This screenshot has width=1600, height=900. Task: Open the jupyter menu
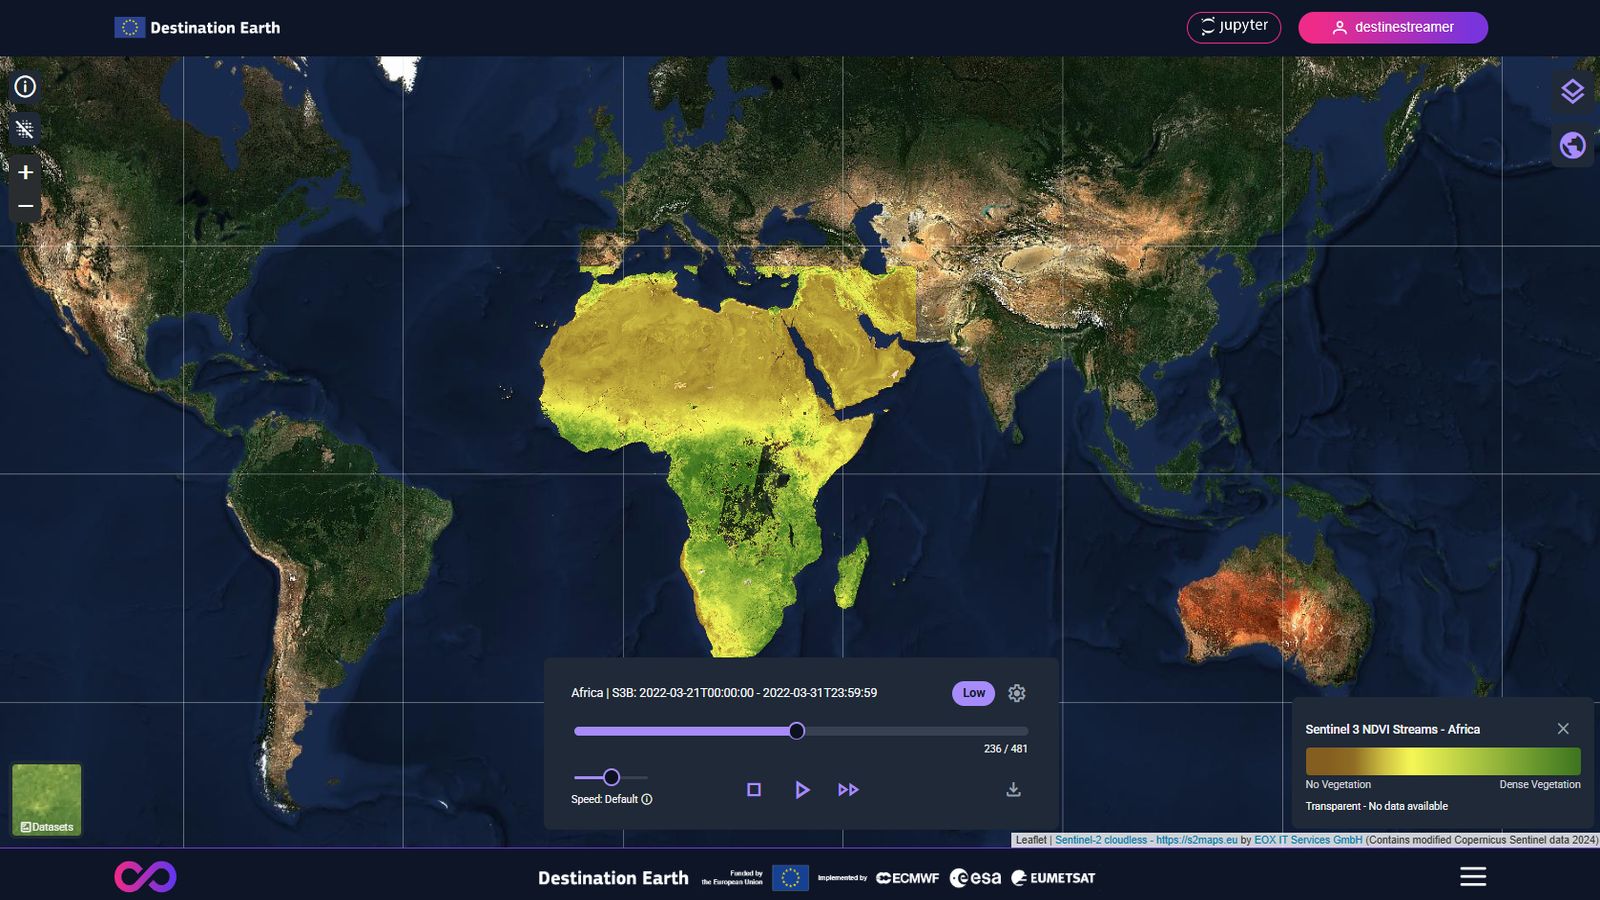click(x=1233, y=27)
